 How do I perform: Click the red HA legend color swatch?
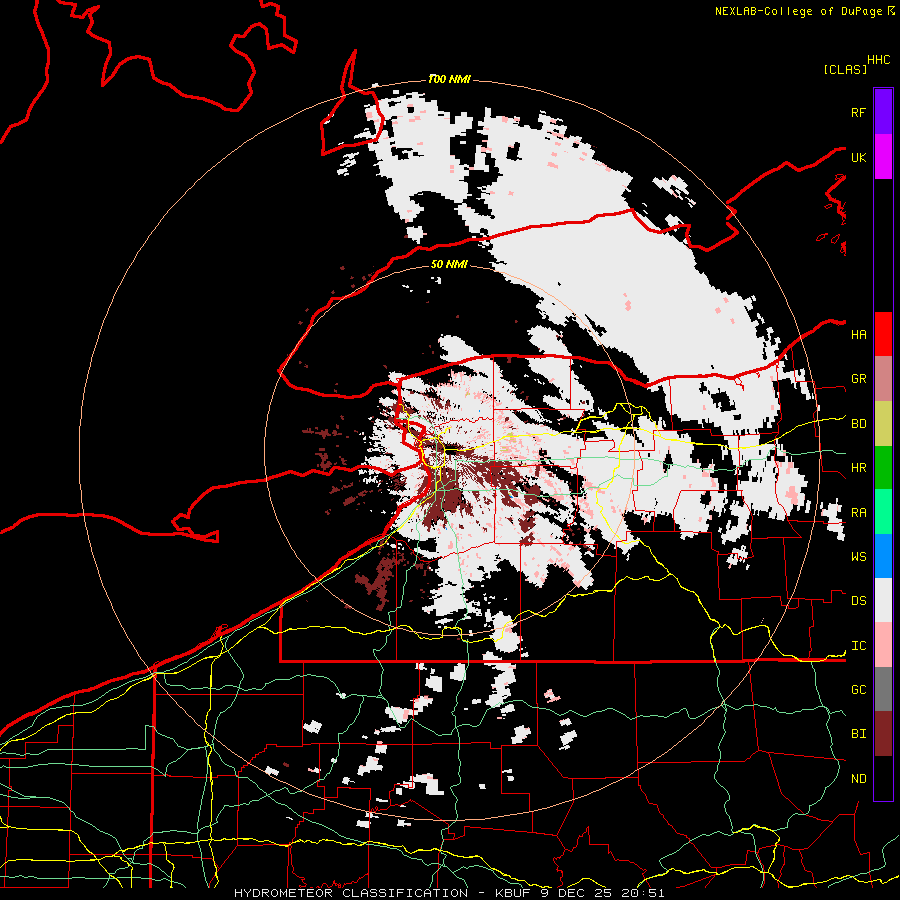point(883,334)
